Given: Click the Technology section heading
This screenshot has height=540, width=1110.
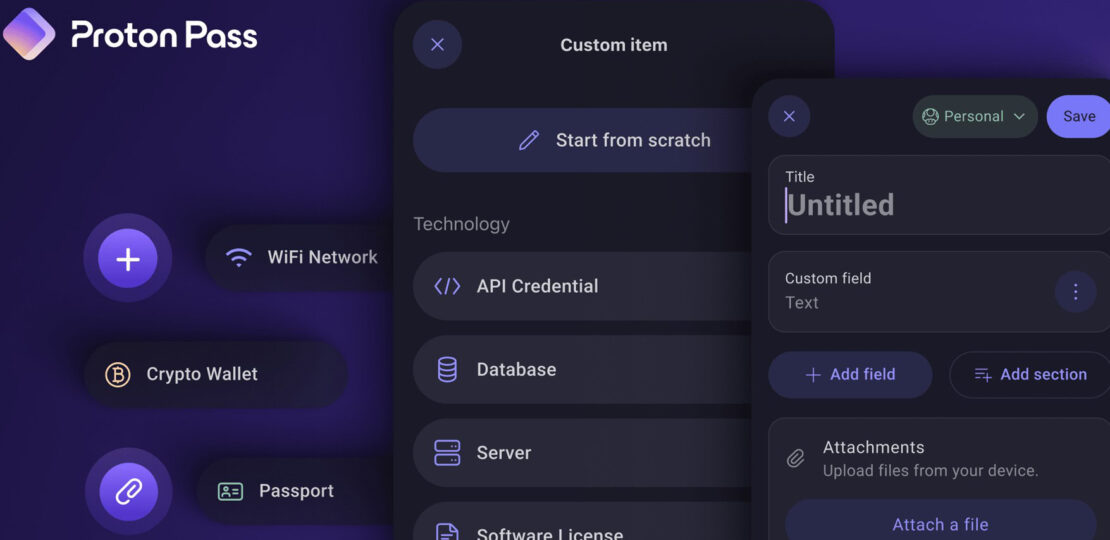Looking at the screenshot, I should point(462,224).
